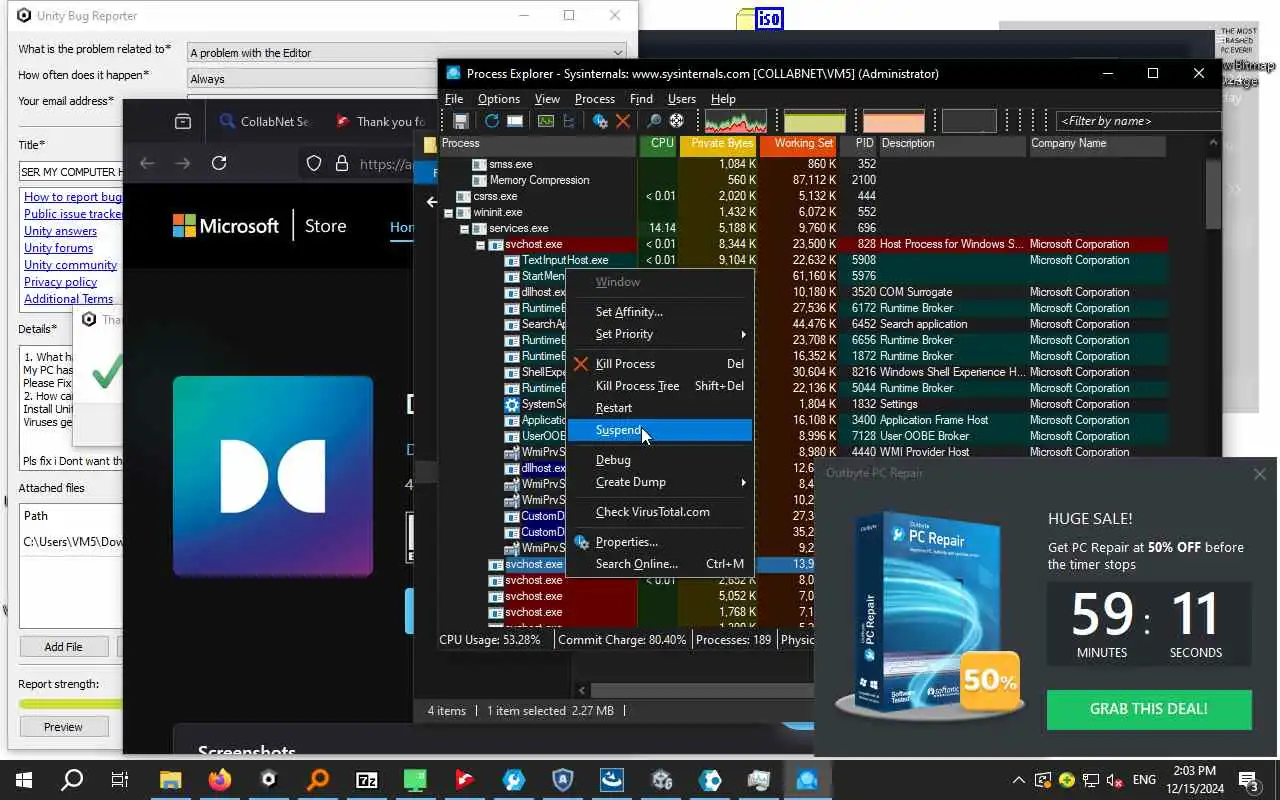This screenshot has height=800, width=1280.
Task: Click the browser back arrow
Action: [147, 163]
